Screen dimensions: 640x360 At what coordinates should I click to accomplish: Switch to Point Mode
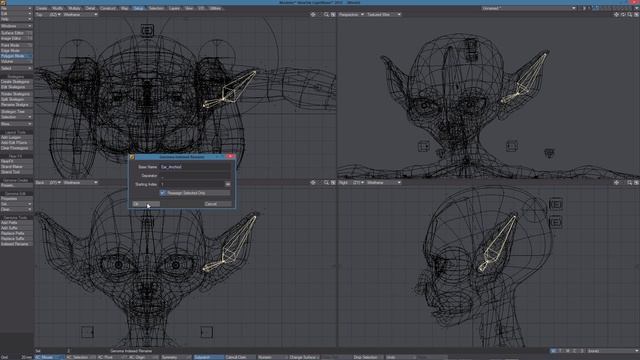pos(16,45)
